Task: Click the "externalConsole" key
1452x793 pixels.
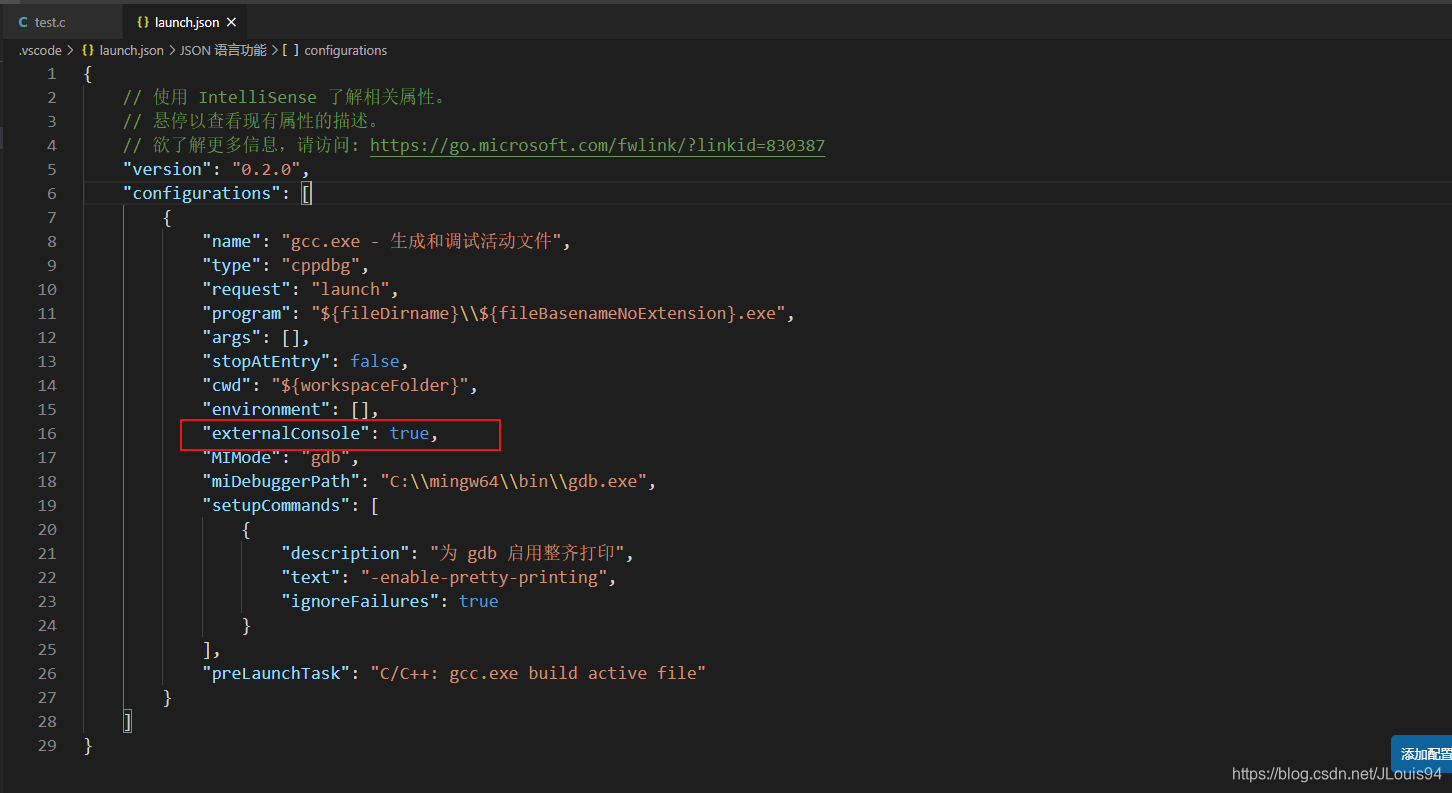Action: tap(286, 433)
